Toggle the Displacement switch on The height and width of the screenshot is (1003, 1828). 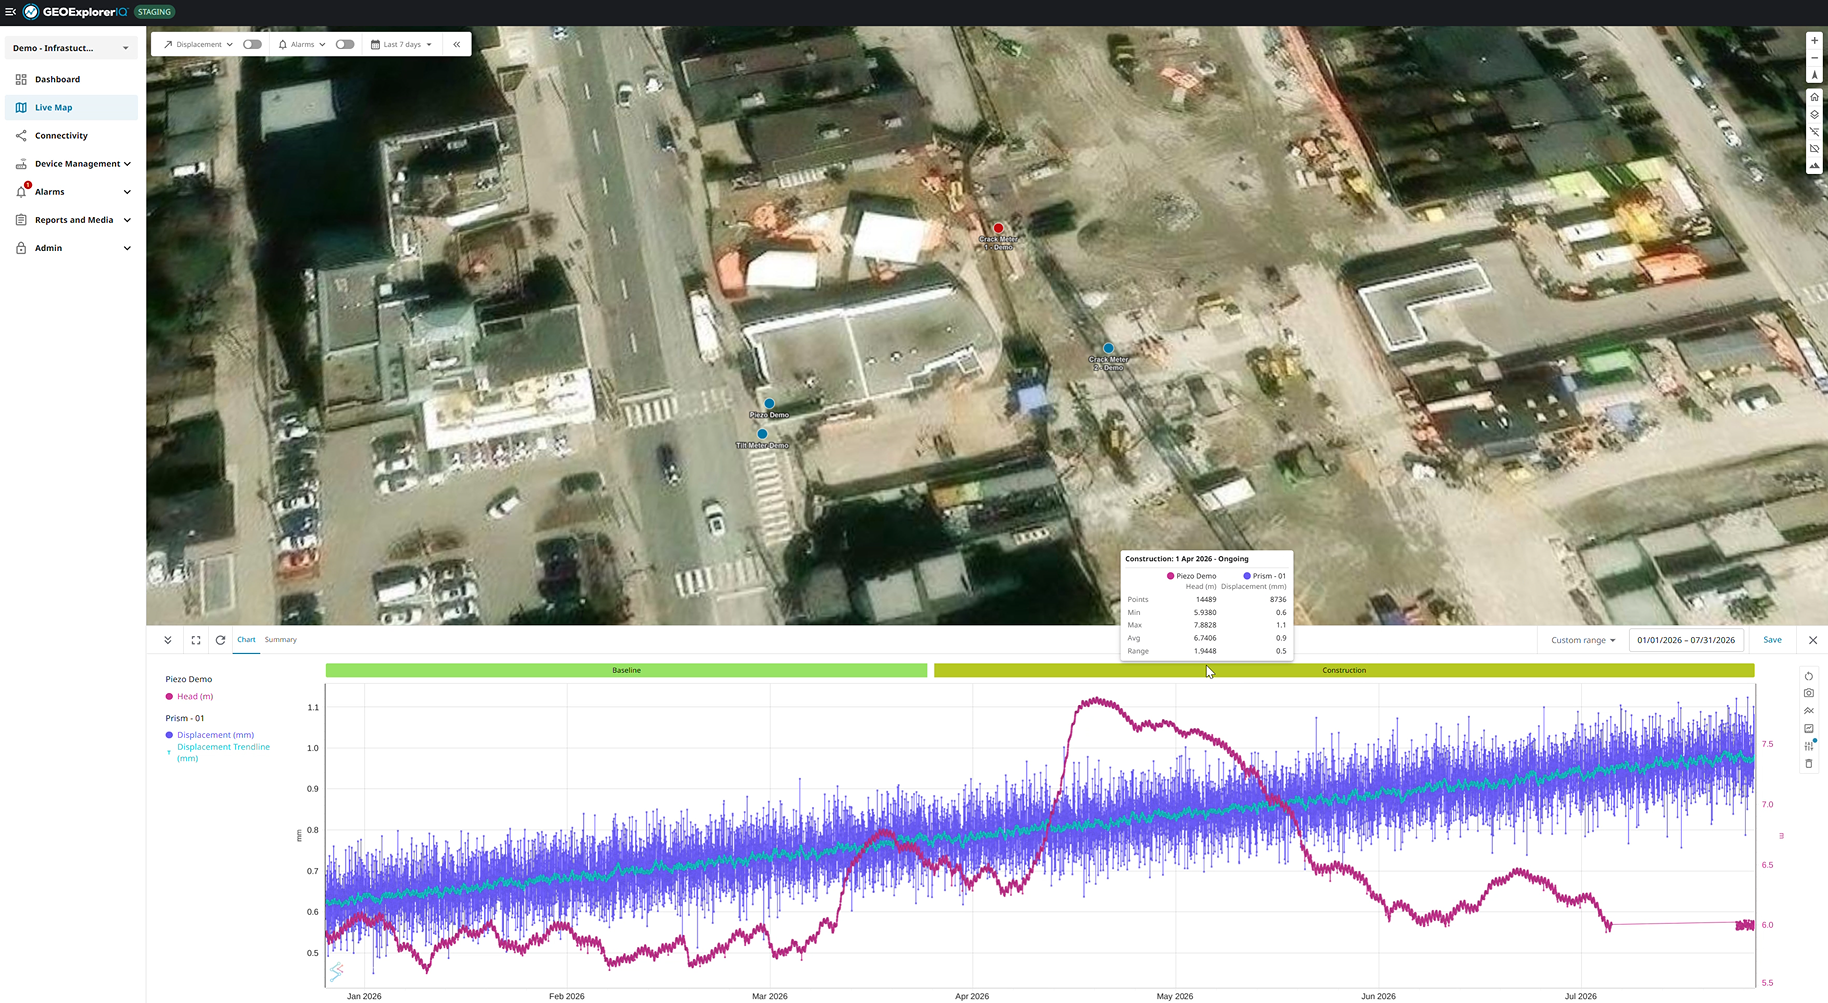[x=252, y=44]
